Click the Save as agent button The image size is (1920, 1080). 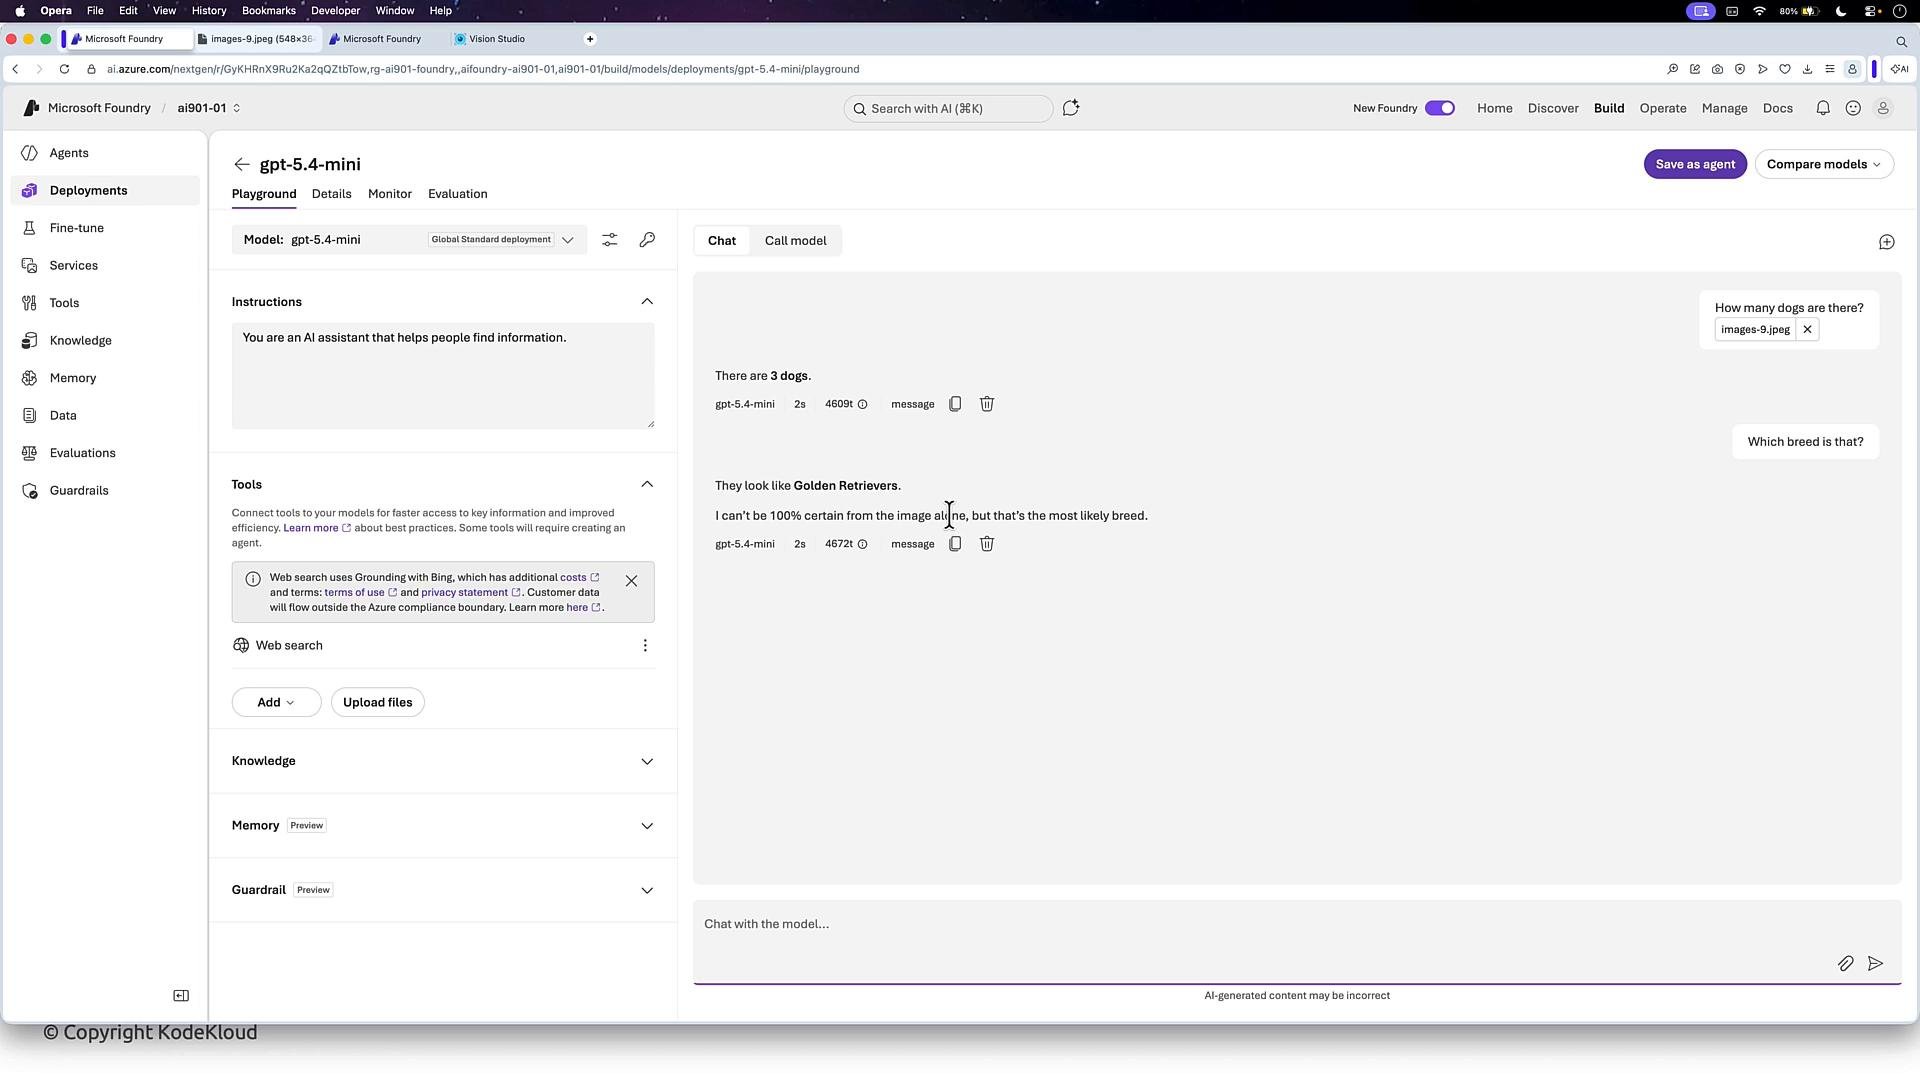point(1695,164)
